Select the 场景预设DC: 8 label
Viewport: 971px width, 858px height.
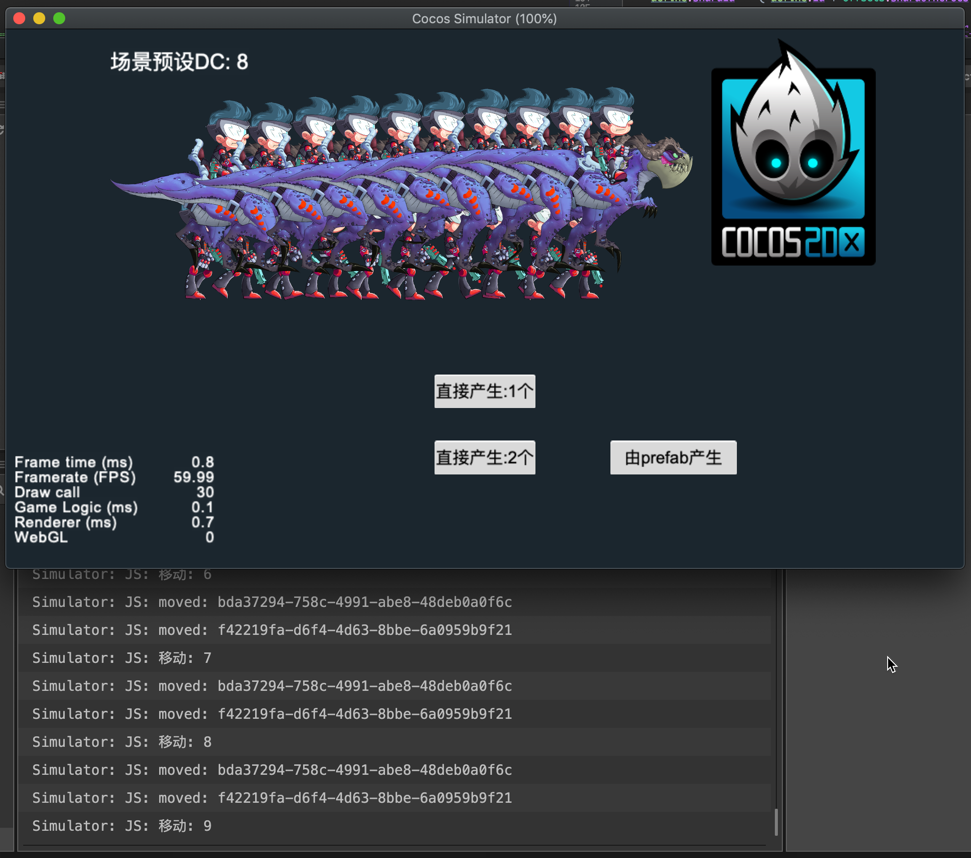179,62
